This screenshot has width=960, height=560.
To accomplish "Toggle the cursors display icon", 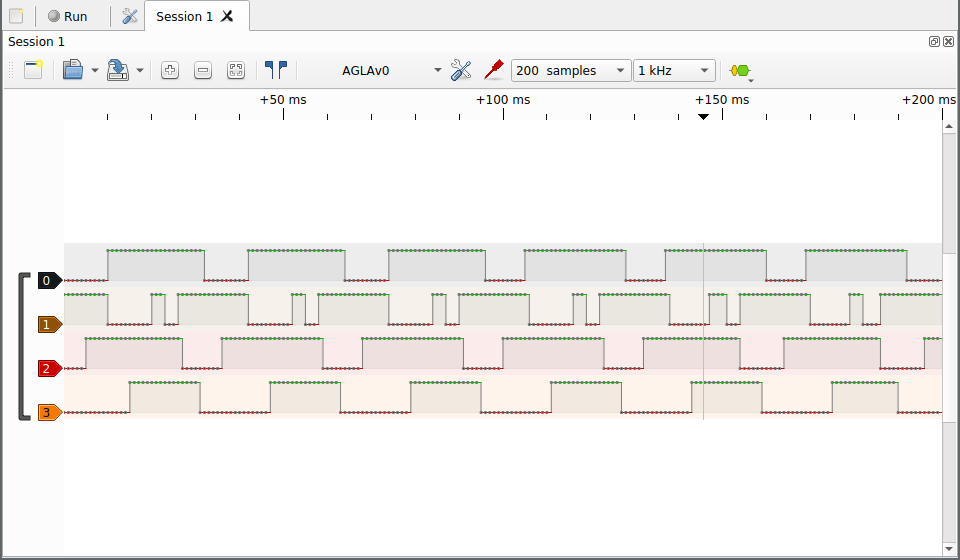I will coord(276,70).
